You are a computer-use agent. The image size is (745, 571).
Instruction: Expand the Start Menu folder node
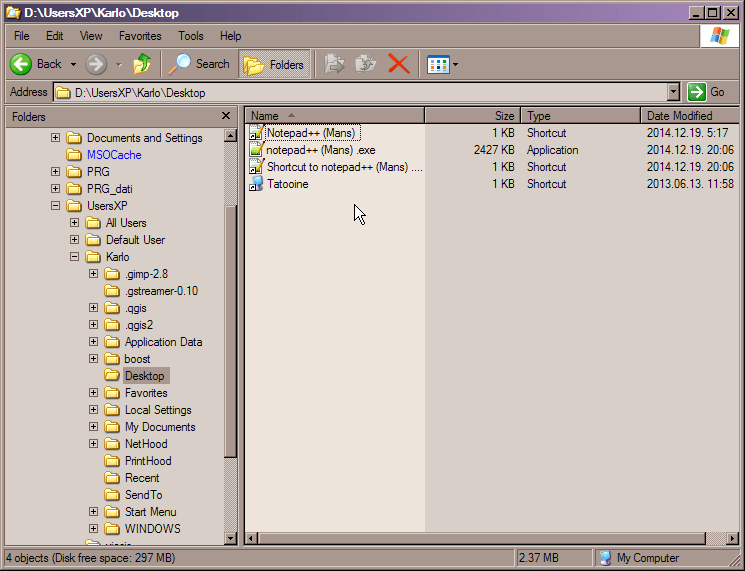point(94,512)
